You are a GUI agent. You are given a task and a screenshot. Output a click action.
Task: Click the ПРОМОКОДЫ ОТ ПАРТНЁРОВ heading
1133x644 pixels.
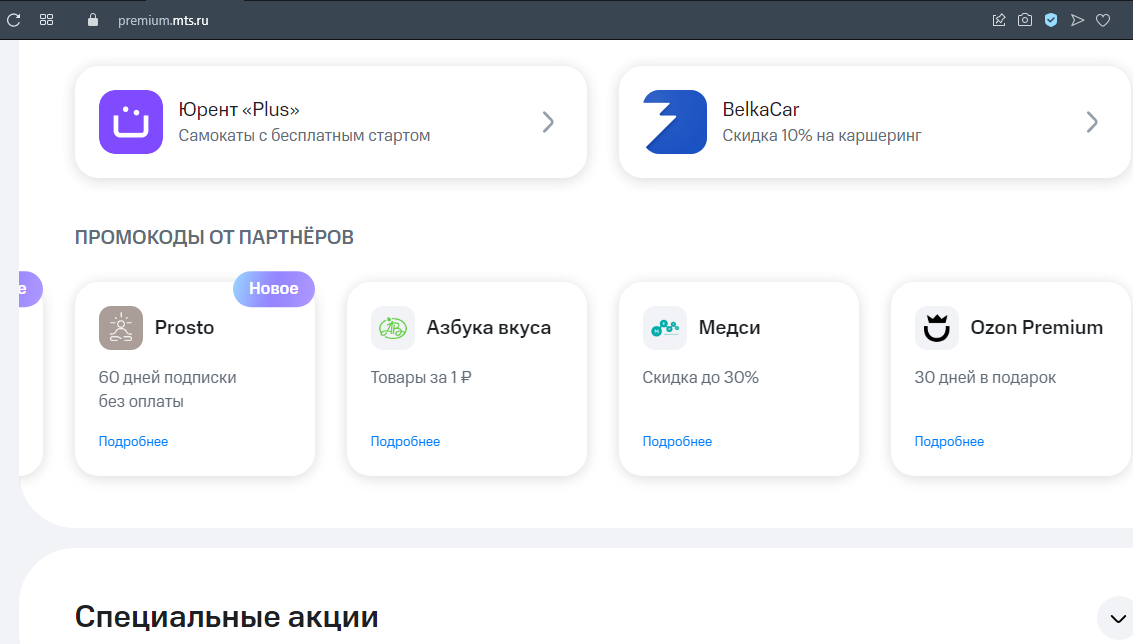pyautogui.click(x=214, y=237)
